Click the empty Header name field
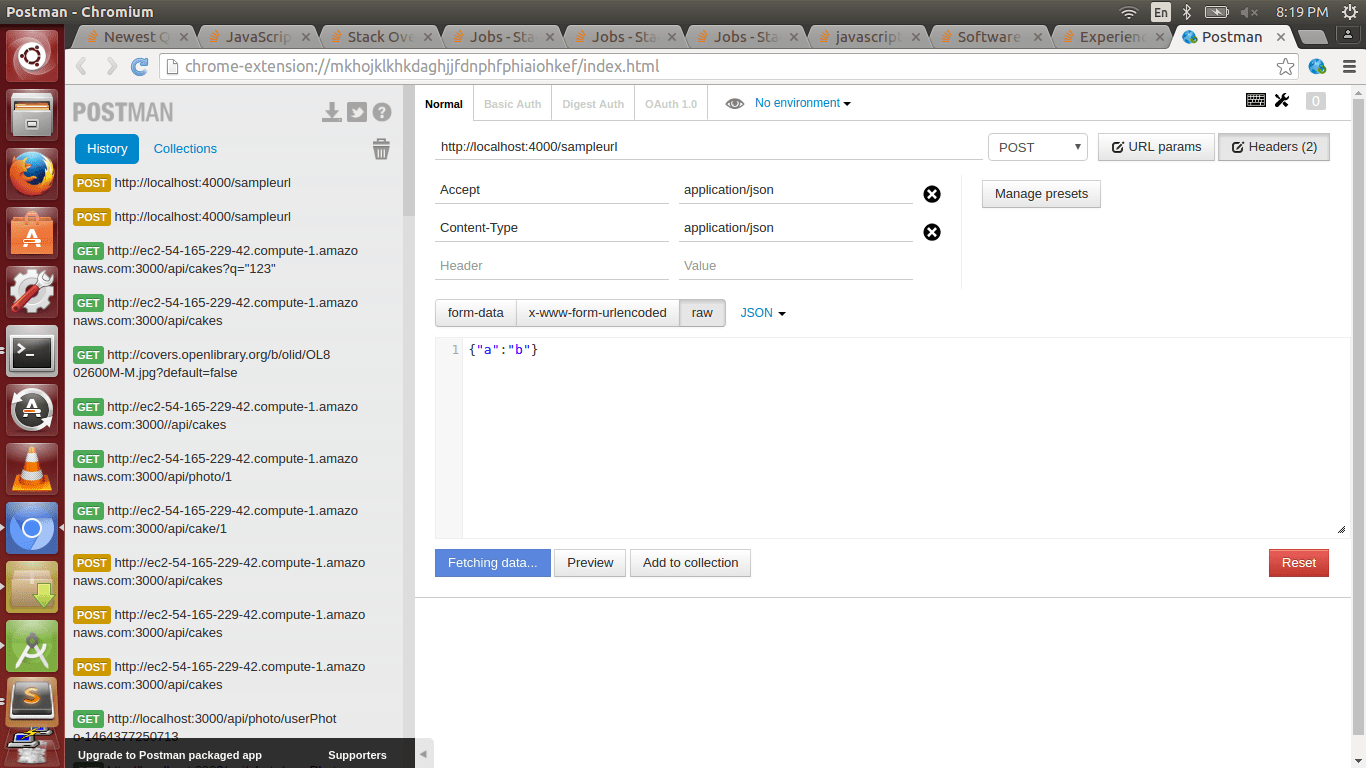Screen dimensions: 1366x768 tap(552, 266)
